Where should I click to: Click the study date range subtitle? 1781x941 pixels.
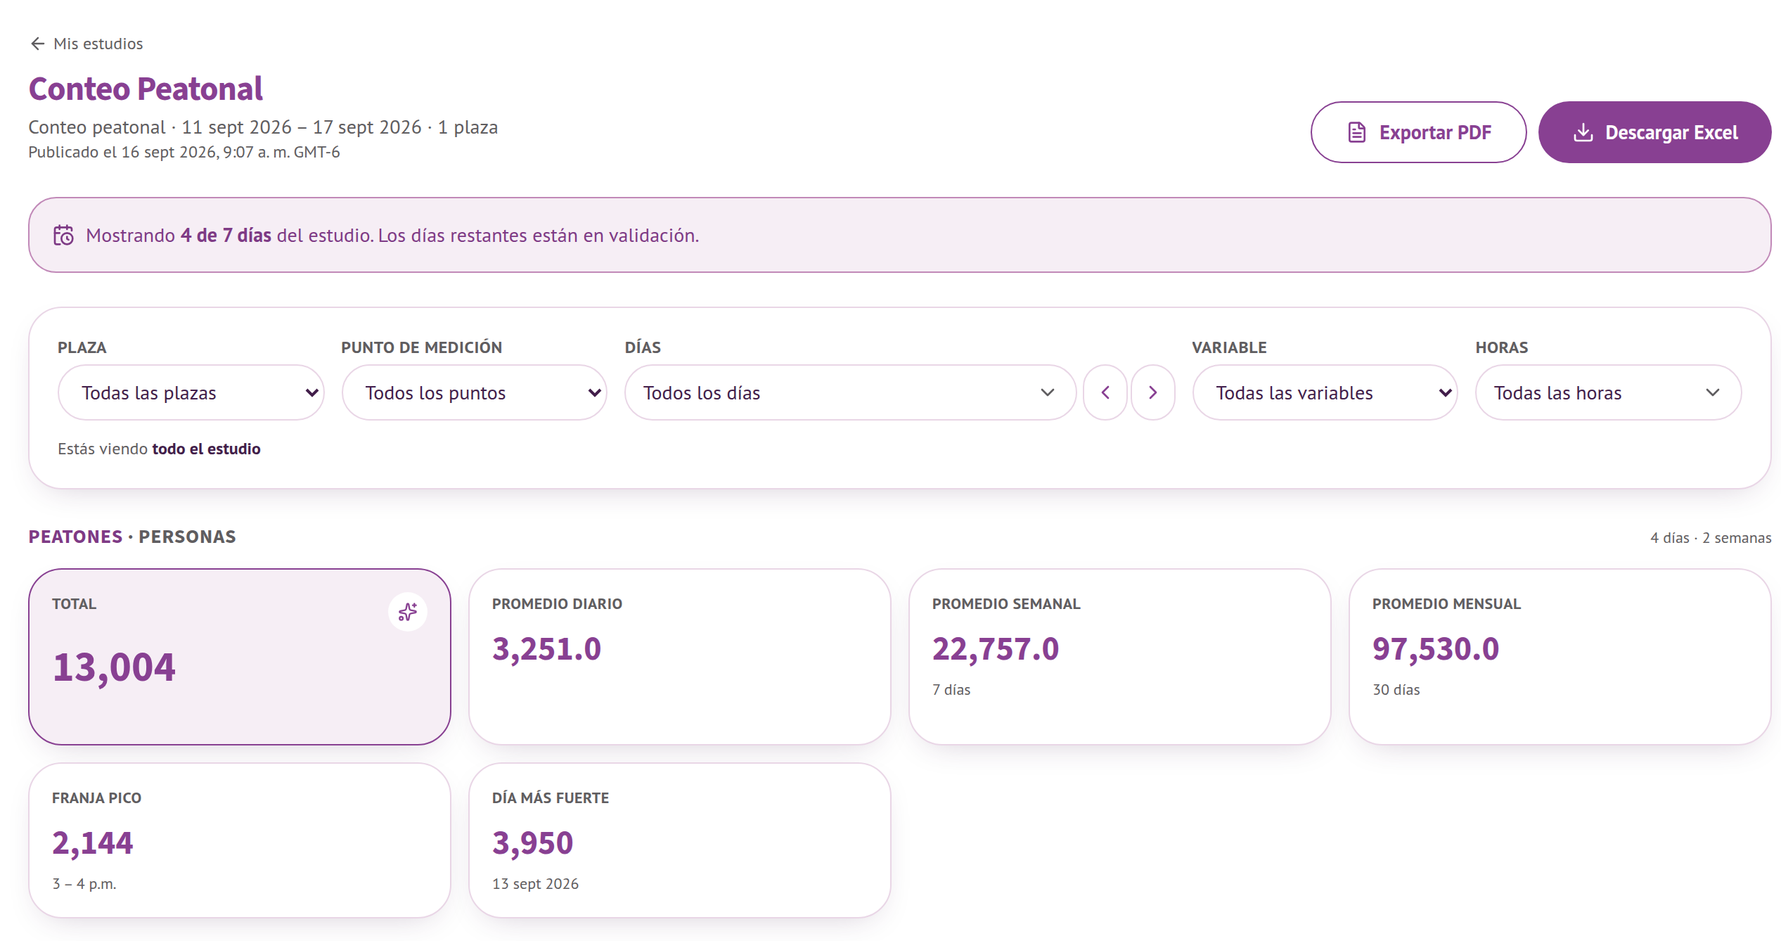(263, 127)
